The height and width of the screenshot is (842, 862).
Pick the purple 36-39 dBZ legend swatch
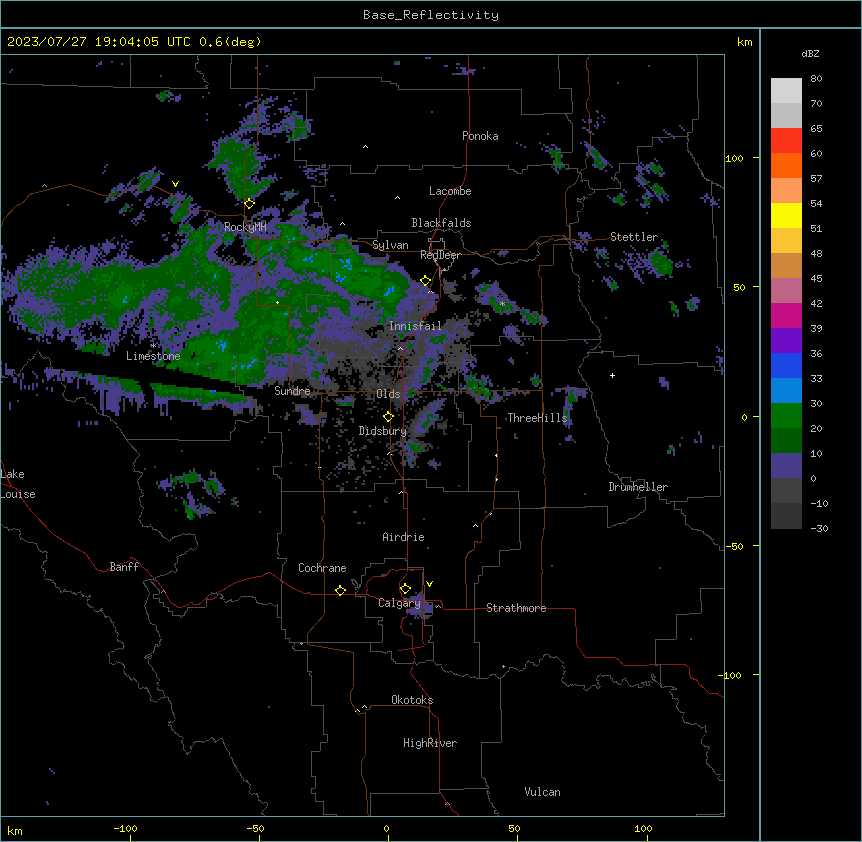(x=786, y=341)
